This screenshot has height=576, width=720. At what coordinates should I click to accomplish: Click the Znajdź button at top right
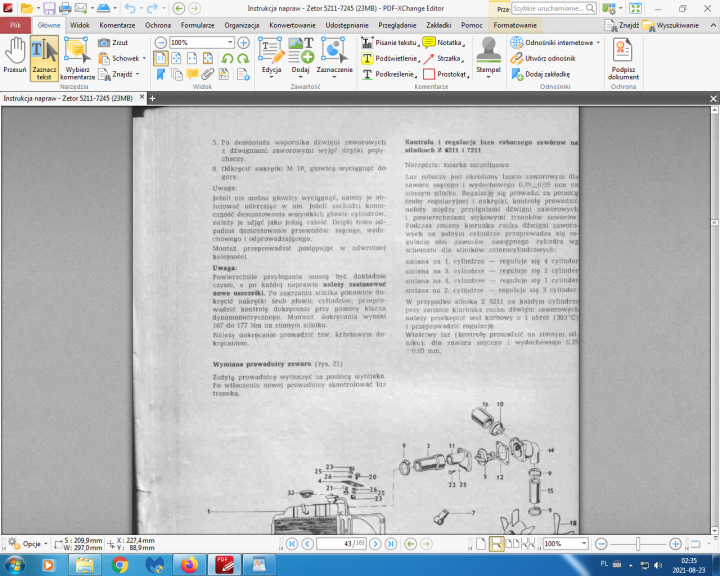622,23
